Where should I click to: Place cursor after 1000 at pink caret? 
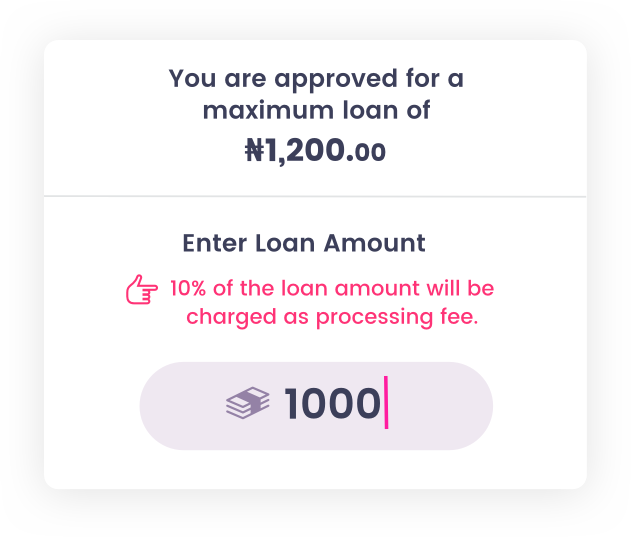[x=386, y=403]
